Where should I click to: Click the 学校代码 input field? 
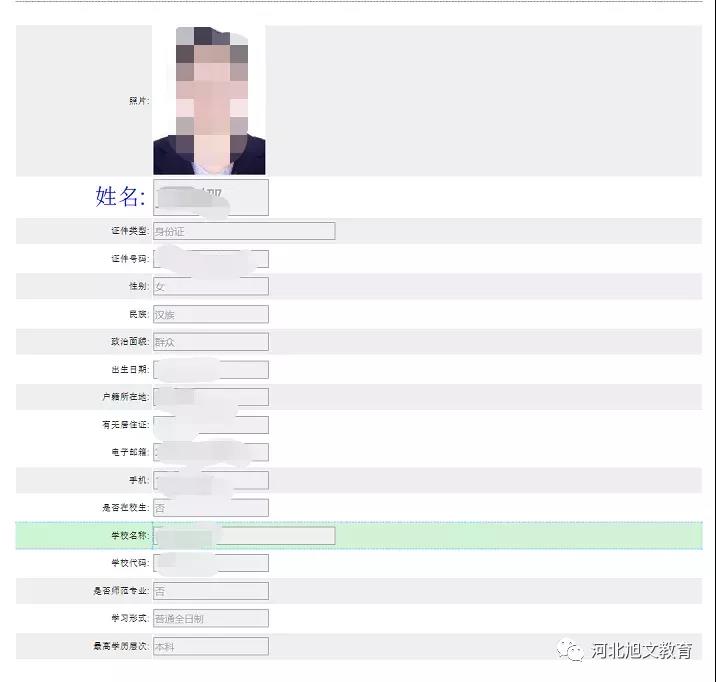(x=211, y=563)
